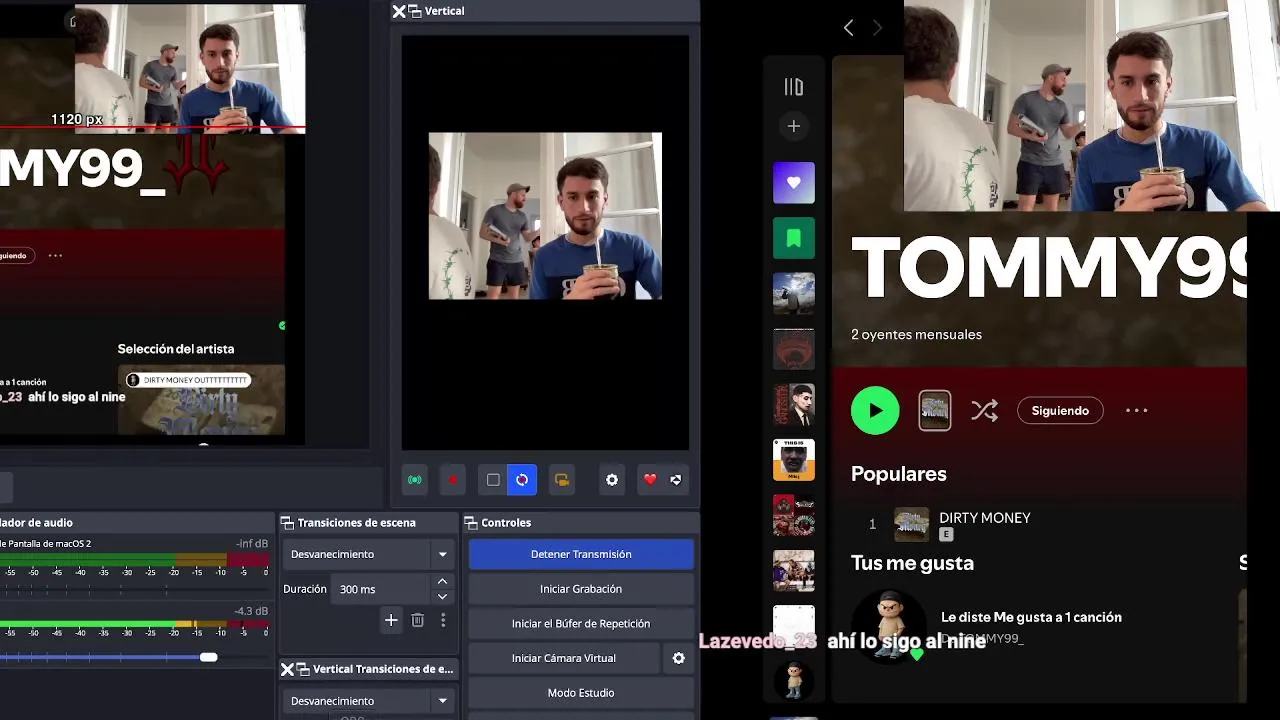
Task: Close the Vertical Transiciones de escena dock
Action: coord(287,669)
